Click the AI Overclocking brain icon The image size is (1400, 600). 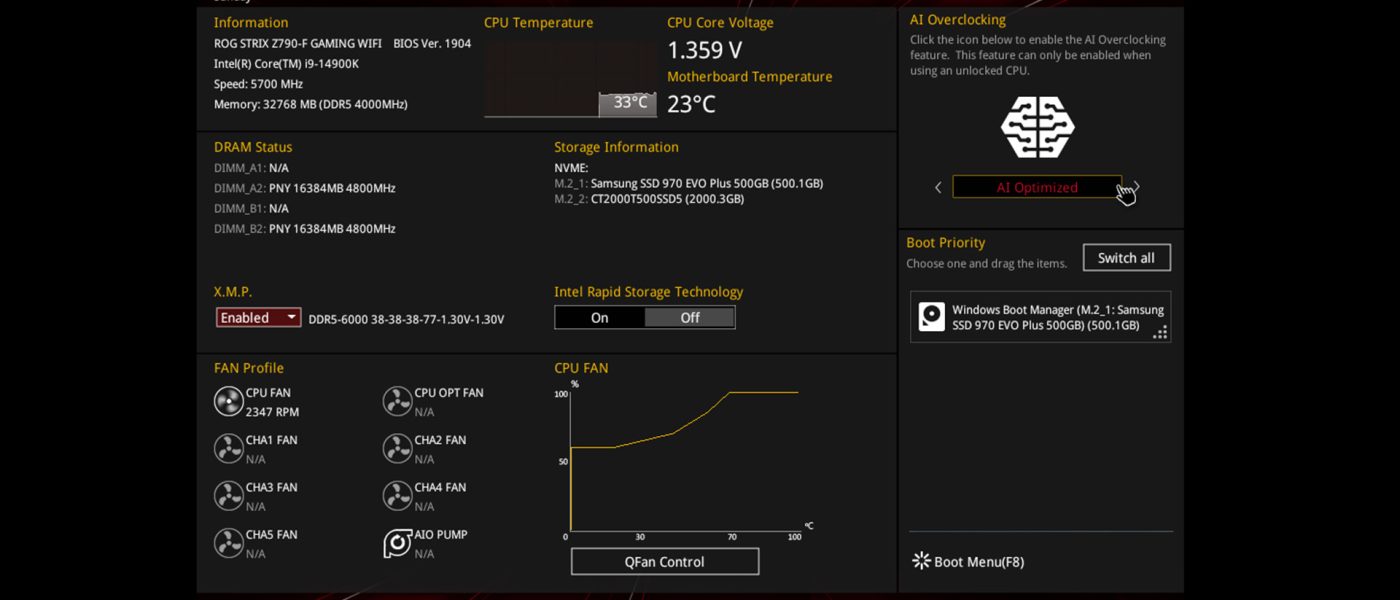click(1038, 127)
